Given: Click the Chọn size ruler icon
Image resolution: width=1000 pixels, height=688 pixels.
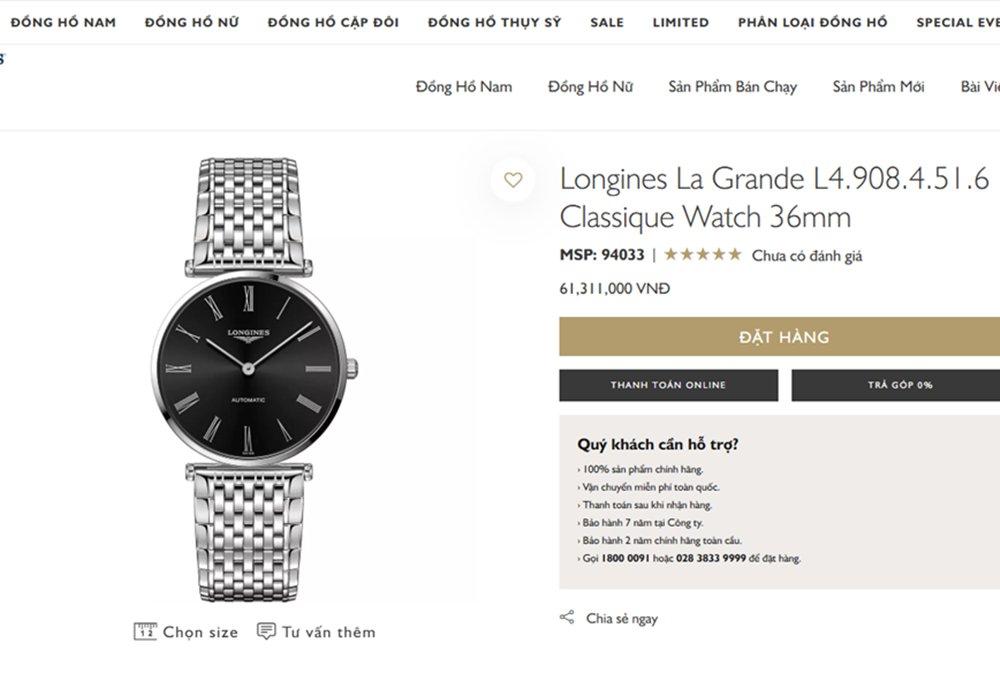Looking at the screenshot, I should (x=145, y=632).
